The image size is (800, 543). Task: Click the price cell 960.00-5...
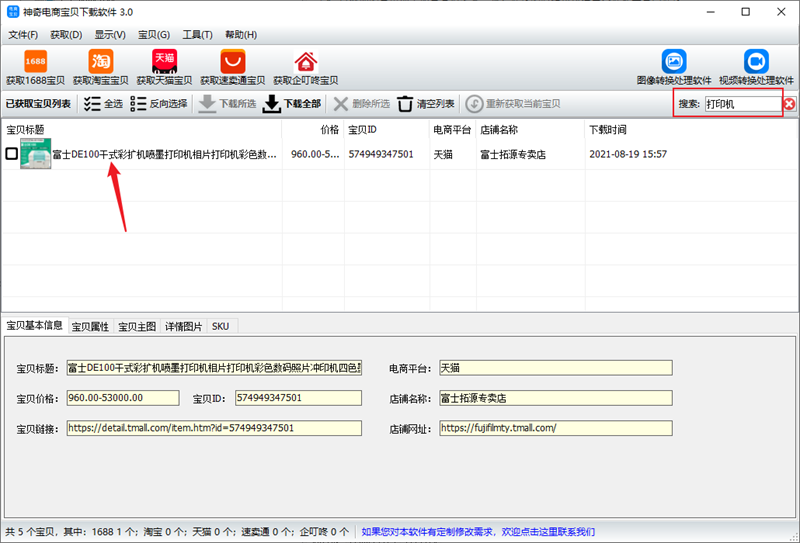pyautogui.click(x=315, y=154)
